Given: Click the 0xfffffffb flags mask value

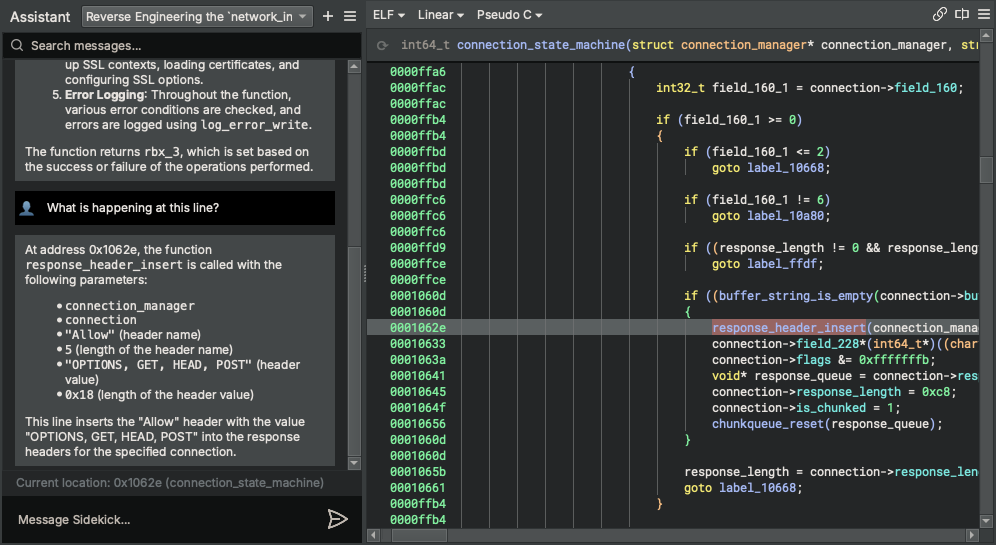Looking at the screenshot, I should pos(894,360).
